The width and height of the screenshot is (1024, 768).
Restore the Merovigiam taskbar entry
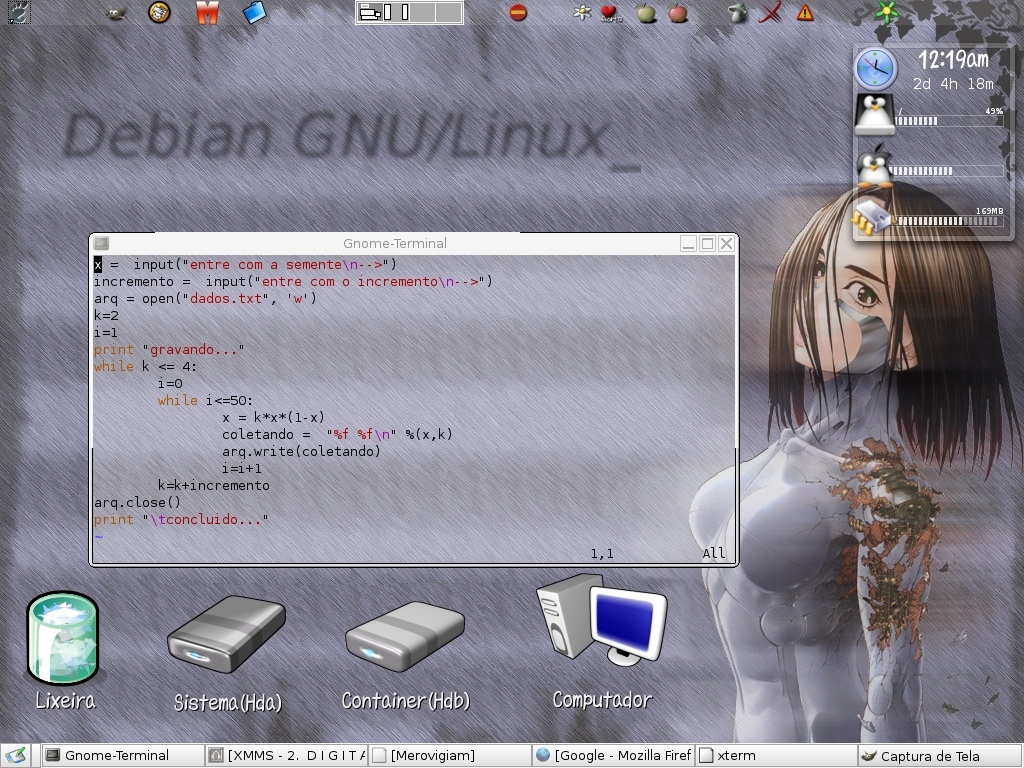tap(449, 756)
